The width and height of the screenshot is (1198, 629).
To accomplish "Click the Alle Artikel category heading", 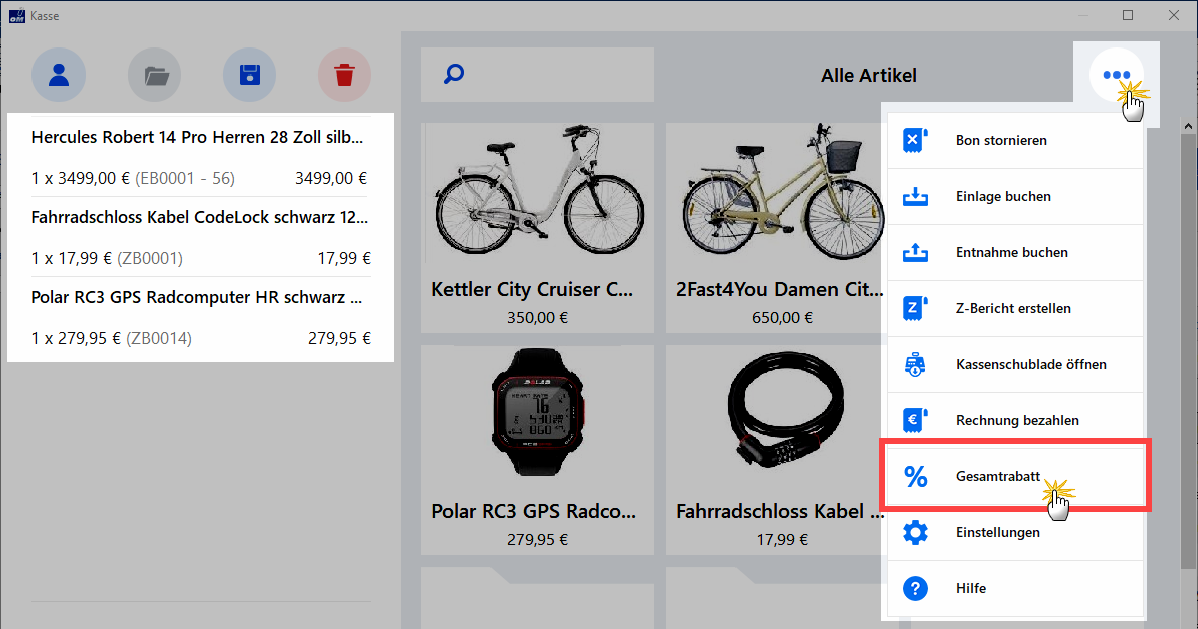I will point(869,76).
